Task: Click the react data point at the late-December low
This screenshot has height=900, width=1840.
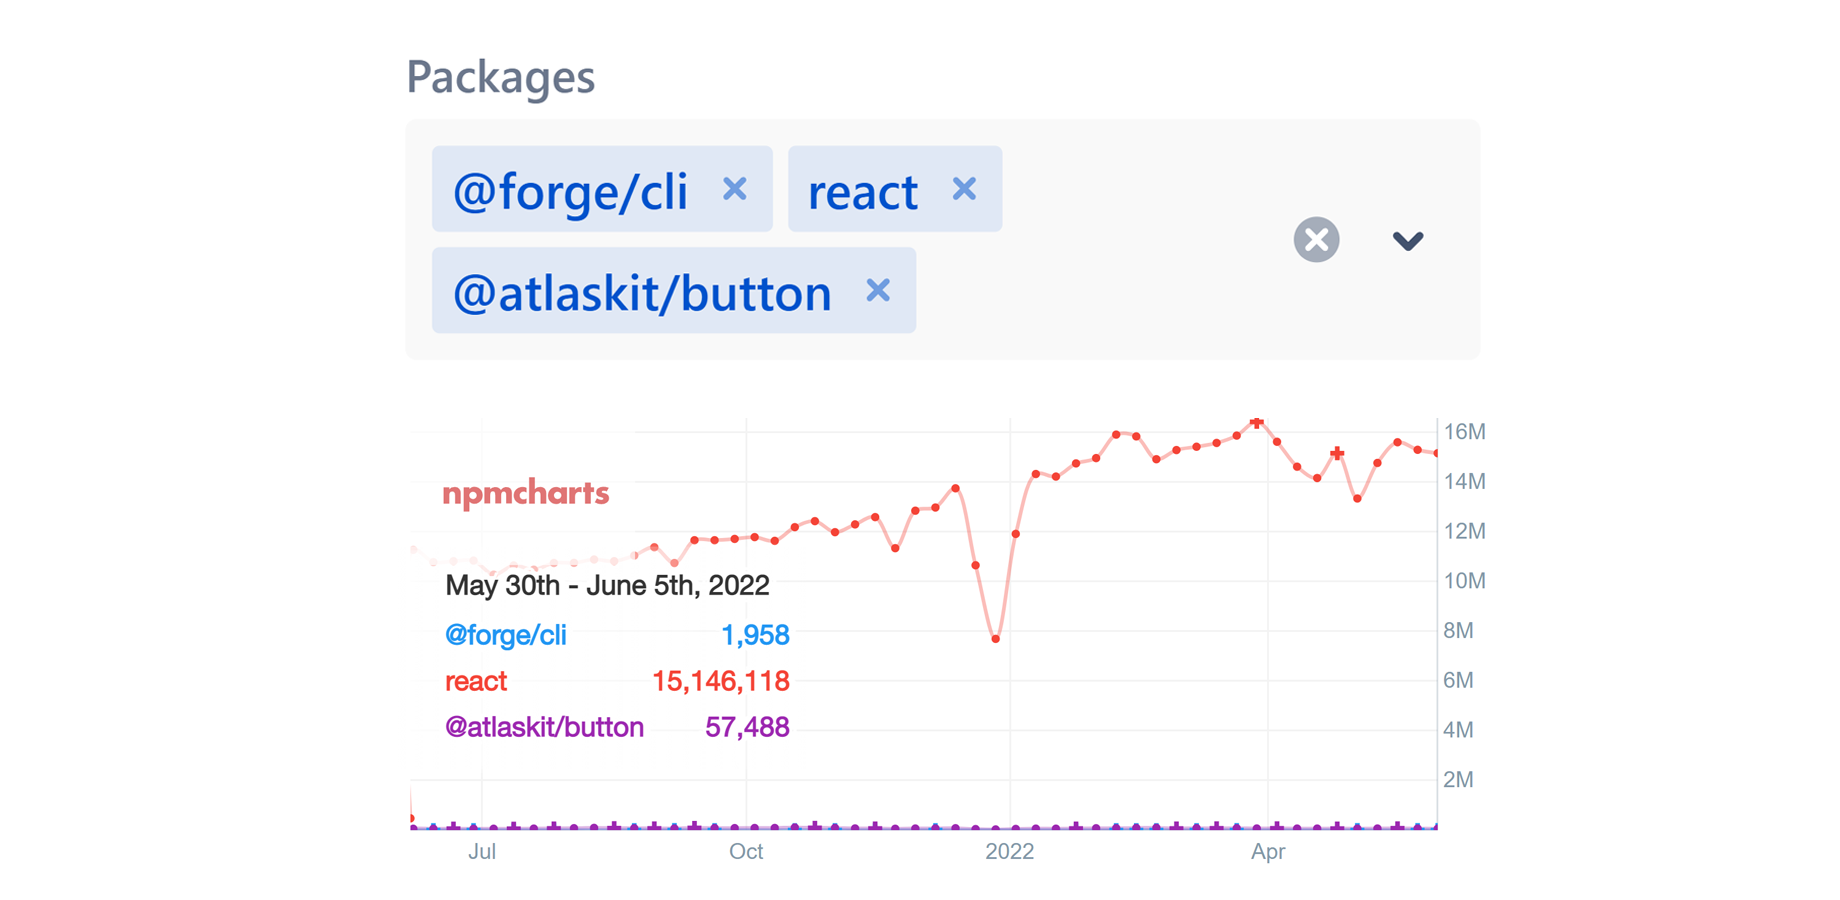Action: [x=996, y=639]
